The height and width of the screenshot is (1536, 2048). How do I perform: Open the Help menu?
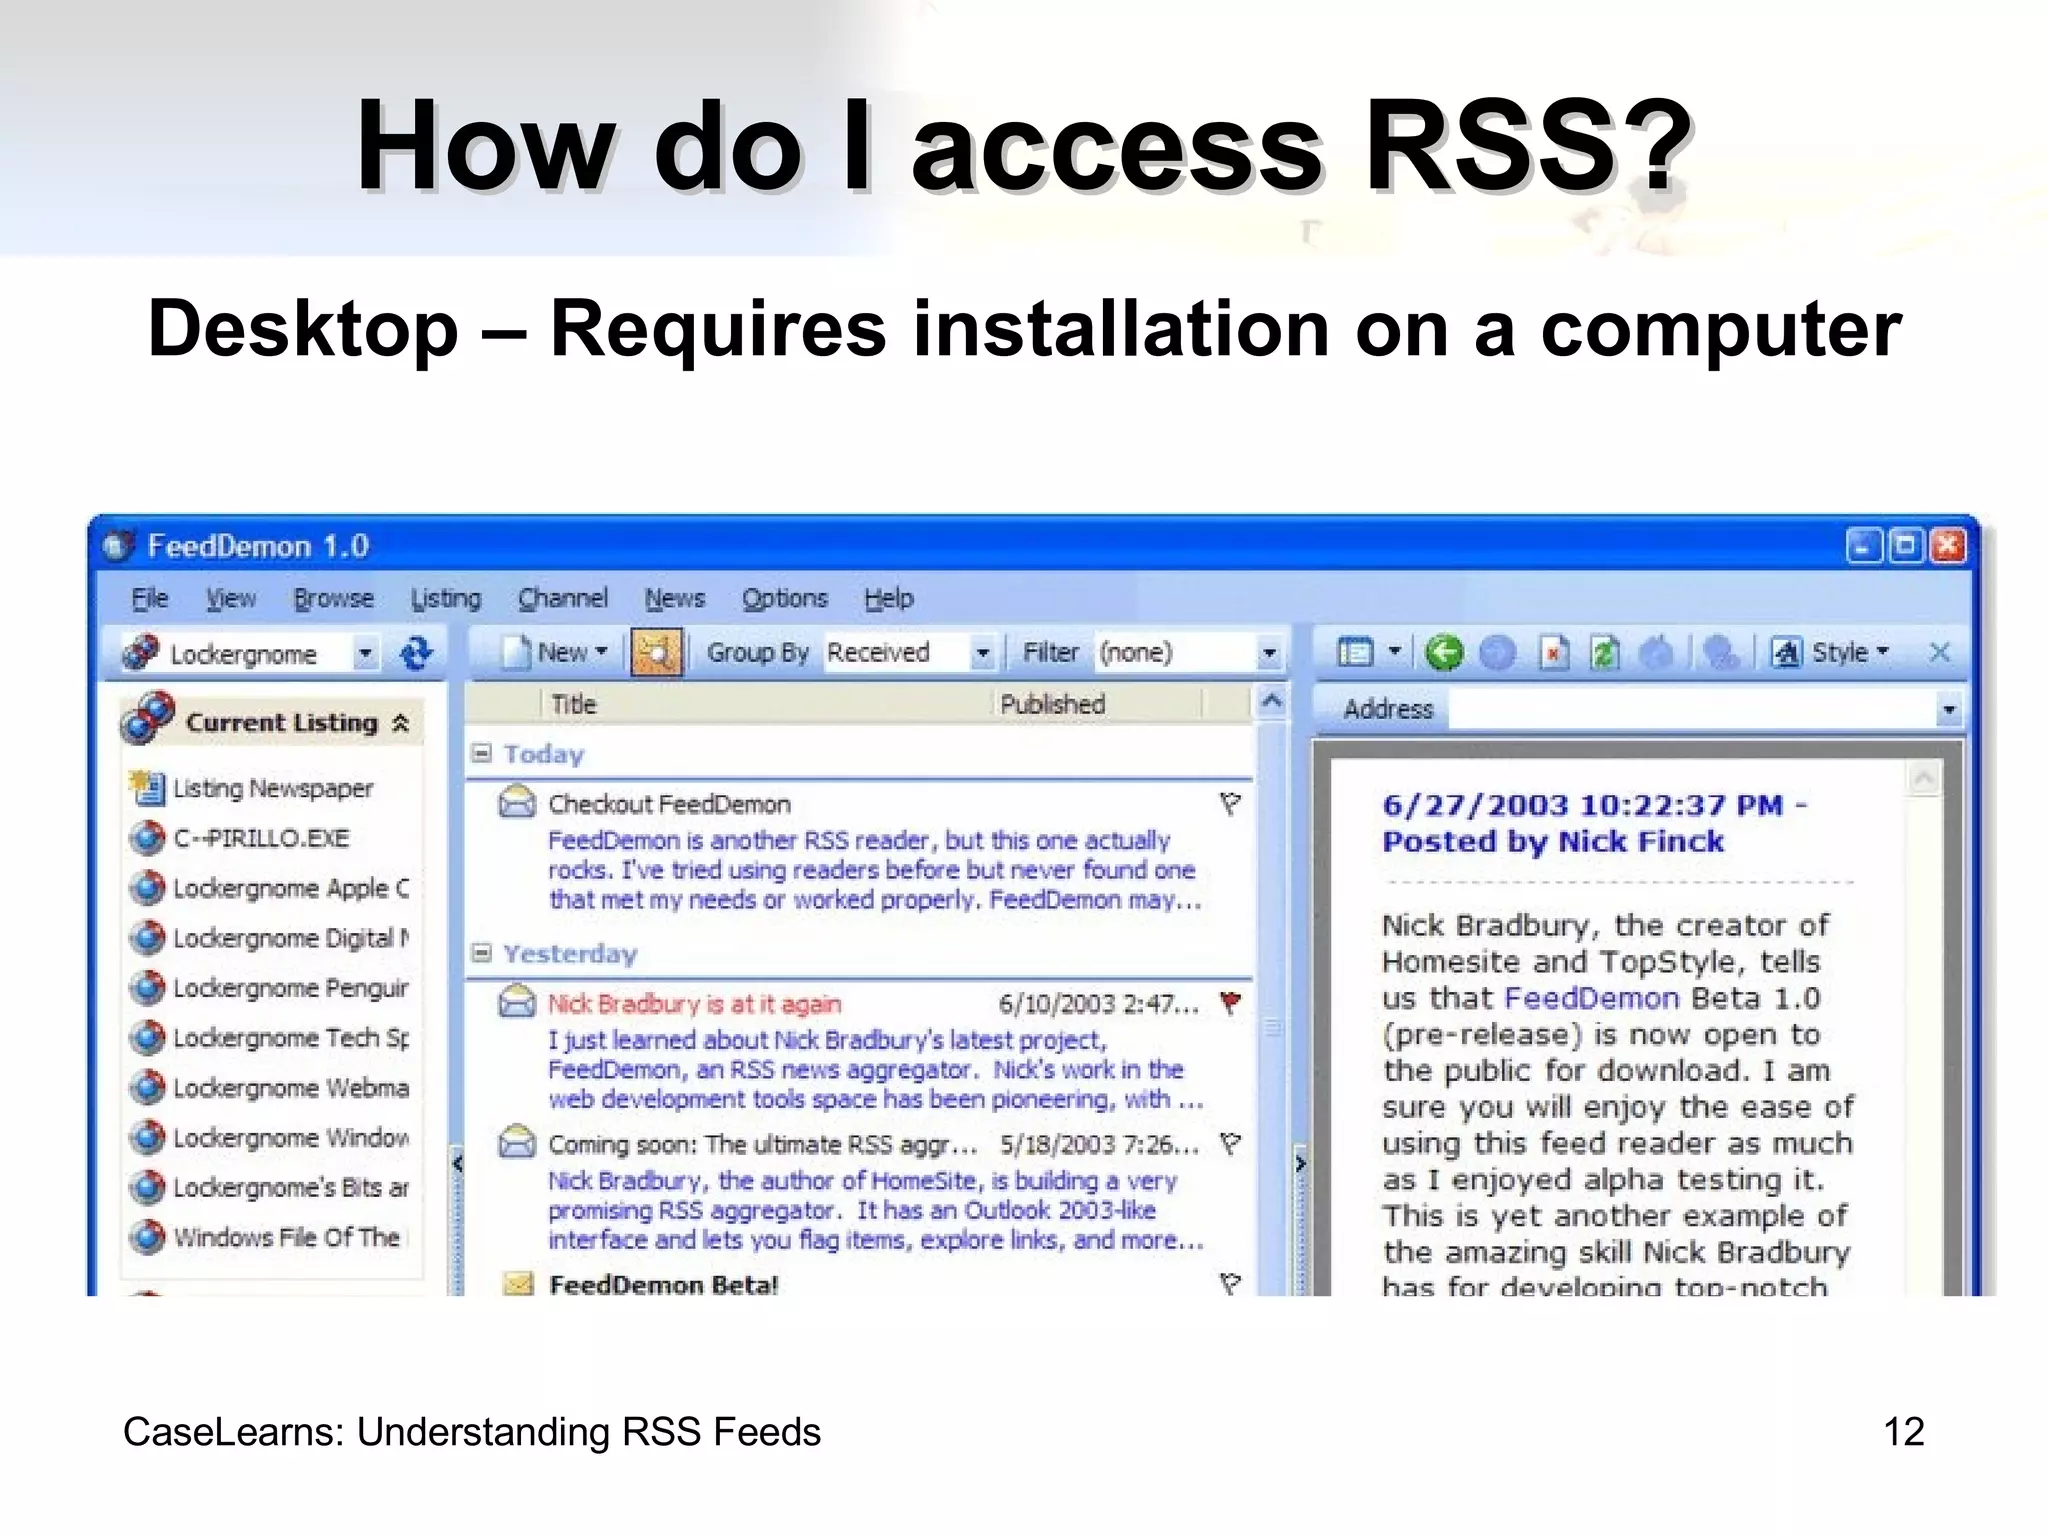[889, 598]
